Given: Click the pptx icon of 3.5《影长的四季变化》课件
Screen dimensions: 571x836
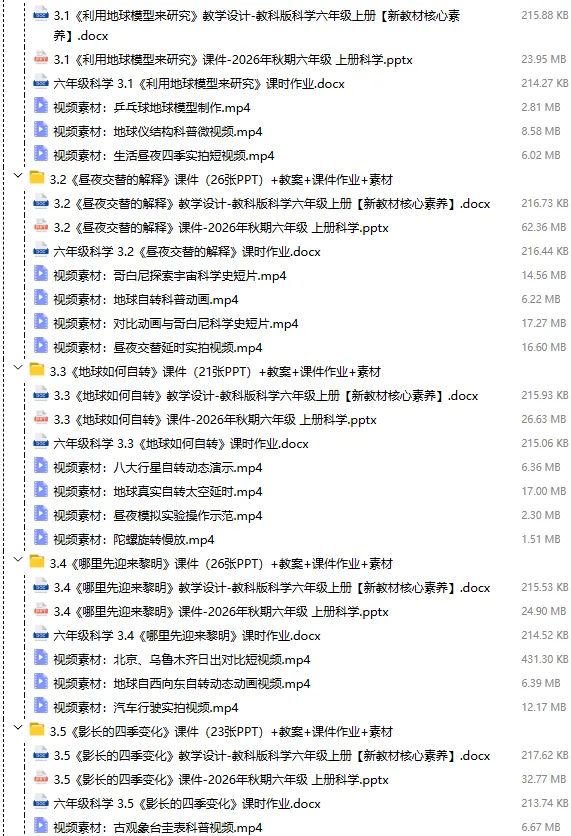Looking at the screenshot, I should pyautogui.click(x=41, y=778).
